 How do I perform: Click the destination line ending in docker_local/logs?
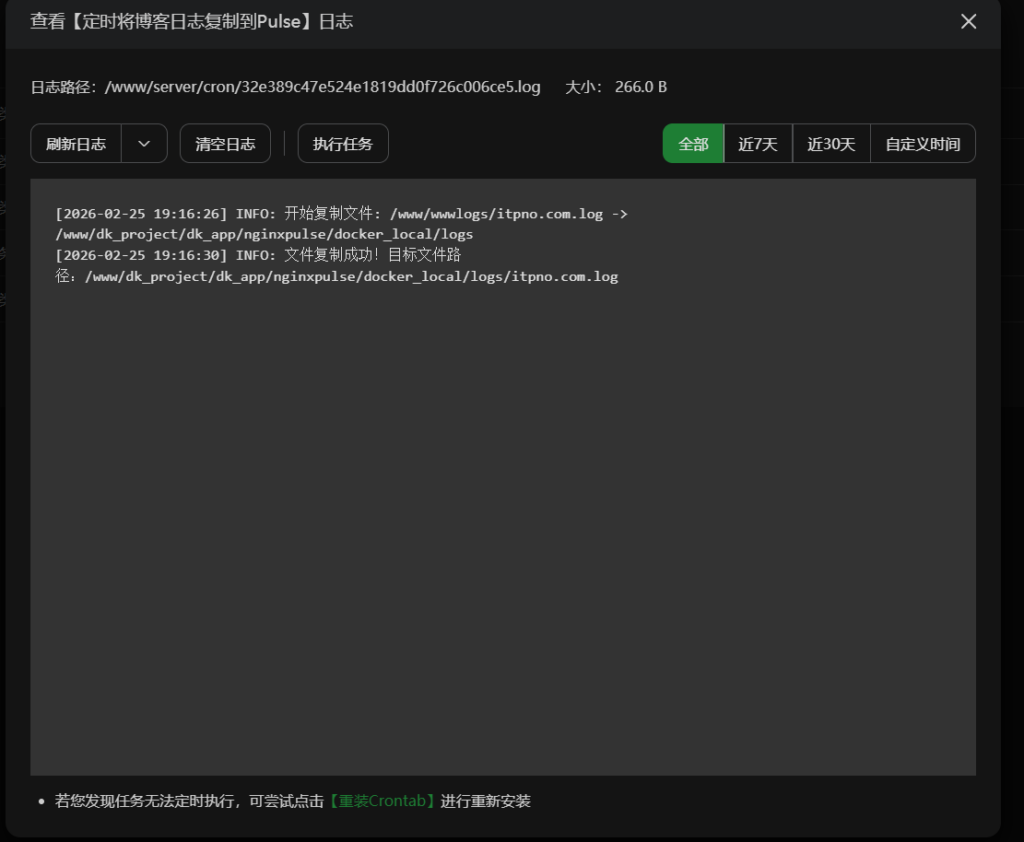pyautogui.click(x=264, y=234)
